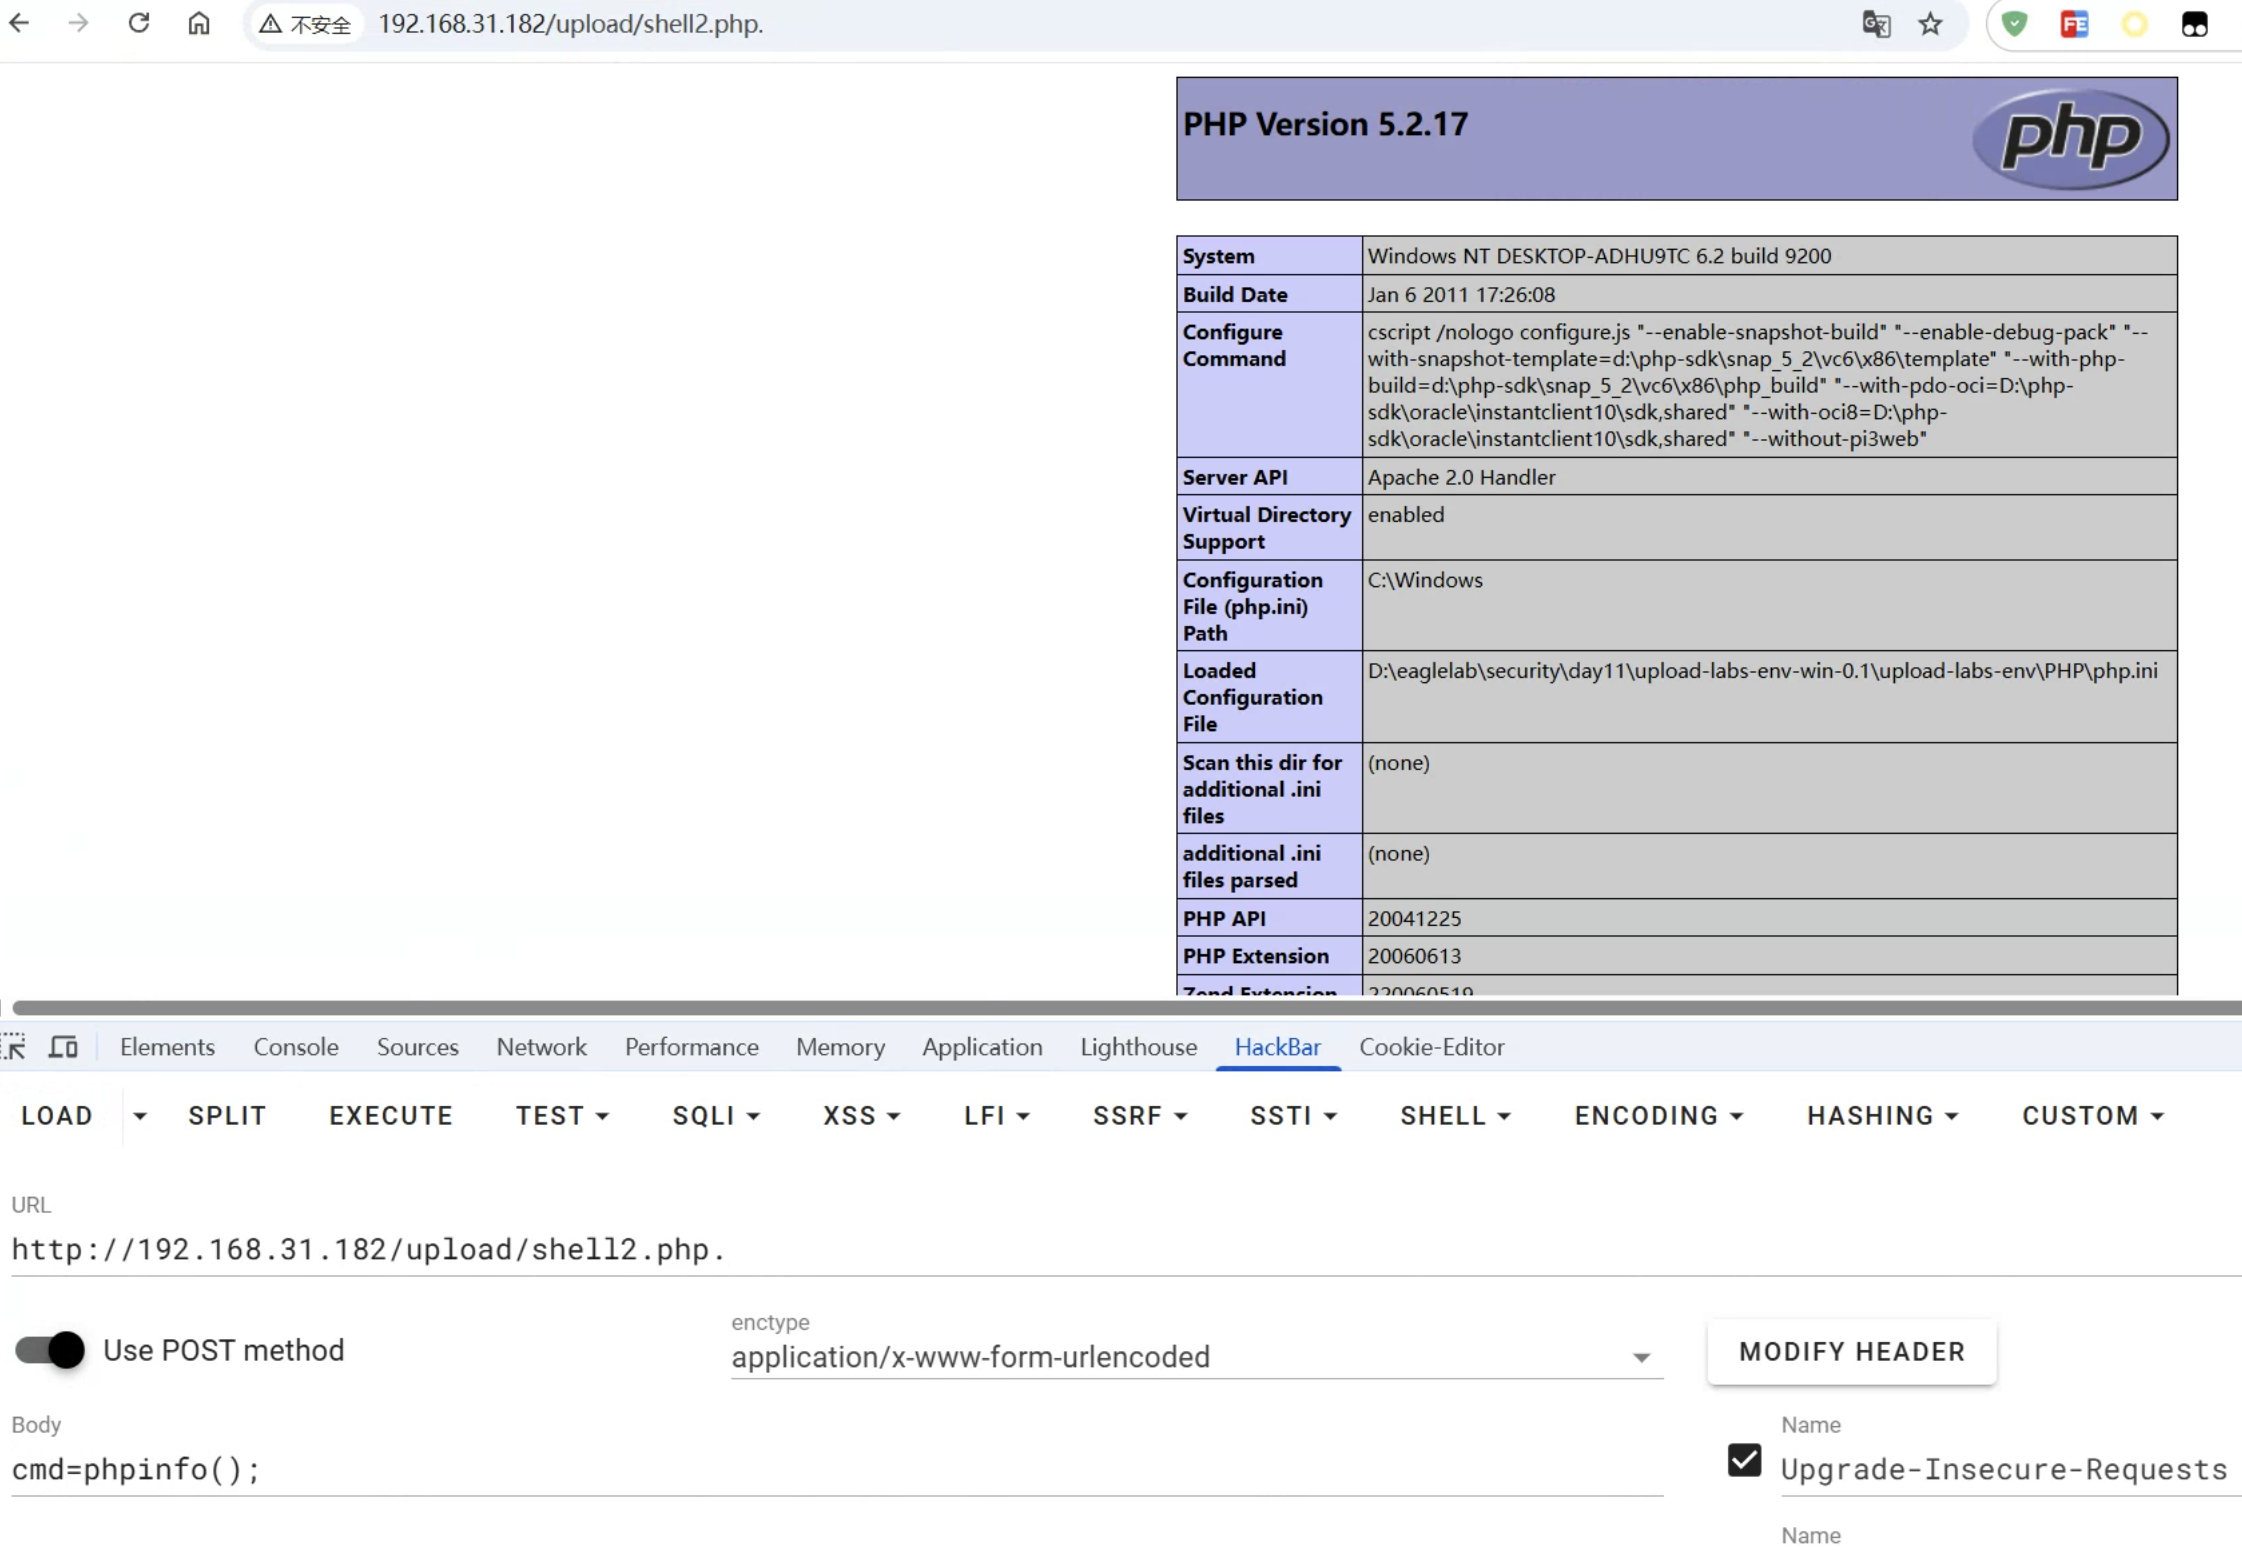Viewport: 2242px width, 1550px height.
Task: Open the SQLI dropdown menu
Action: pyautogui.click(x=716, y=1115)
